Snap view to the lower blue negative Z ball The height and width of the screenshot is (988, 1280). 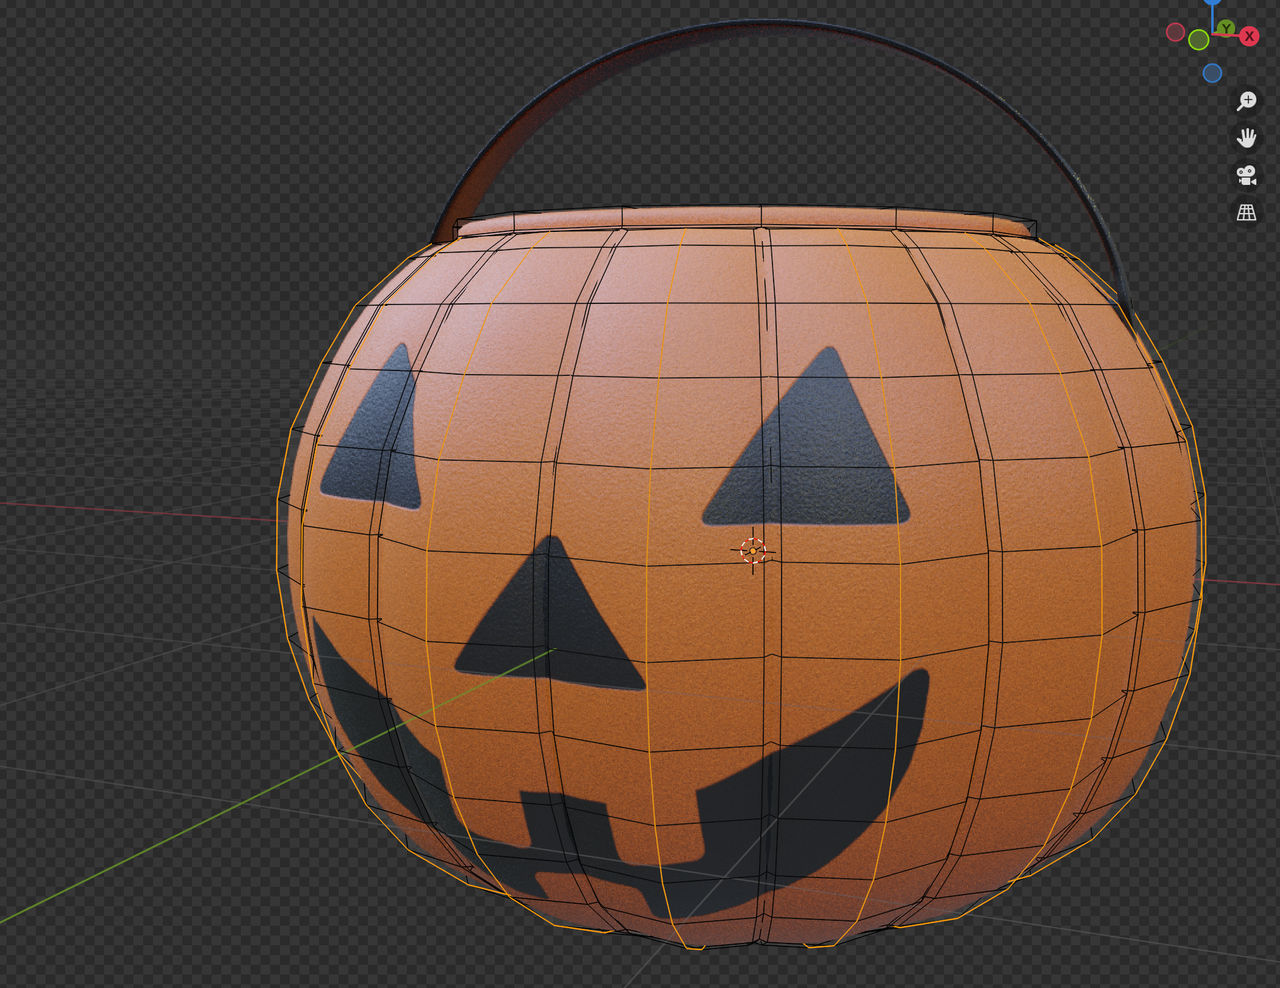tap(1213, 73)
